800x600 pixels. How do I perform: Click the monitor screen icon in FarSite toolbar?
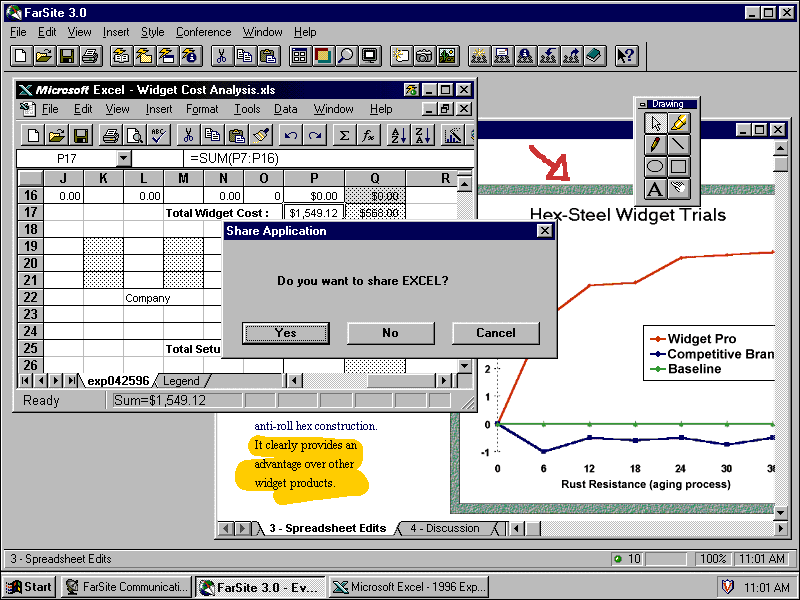point(369,56)
